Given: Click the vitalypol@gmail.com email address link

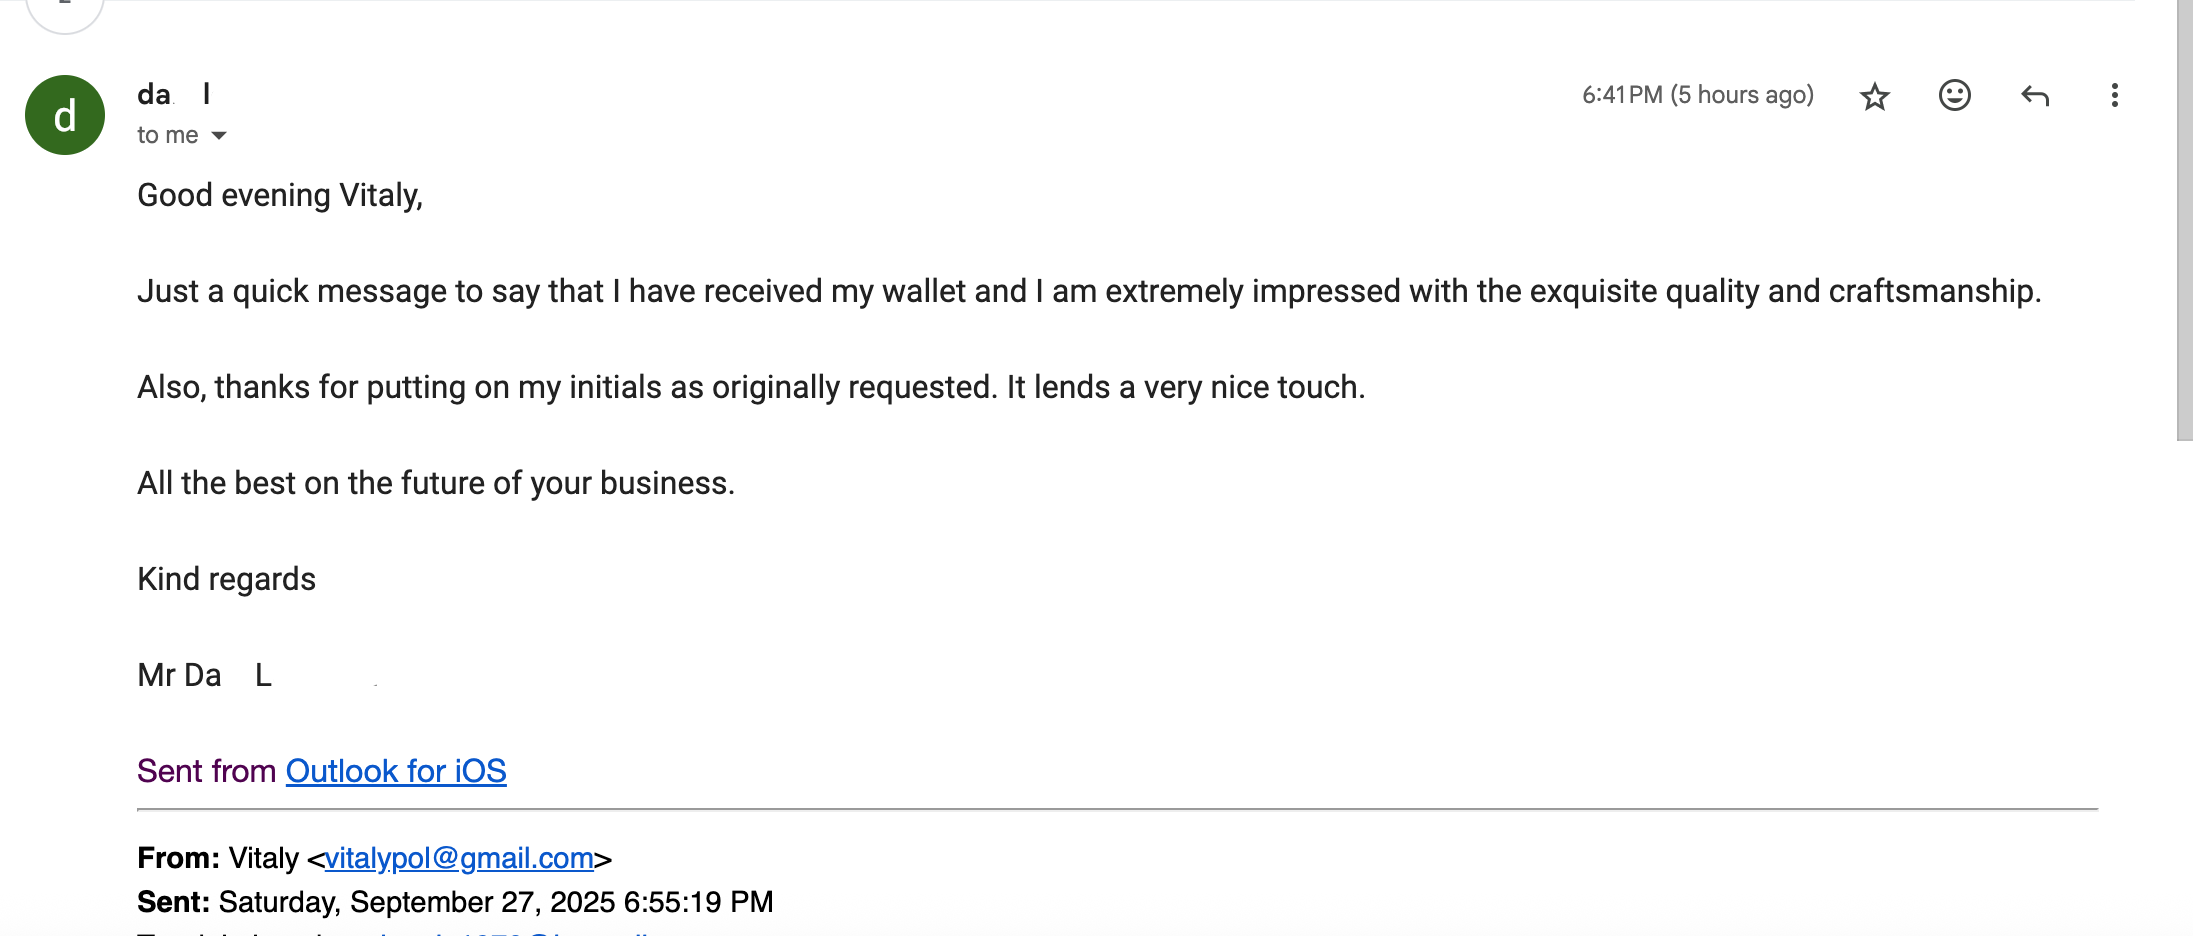Looking at the screenshot, I should [x=459, y=858].
